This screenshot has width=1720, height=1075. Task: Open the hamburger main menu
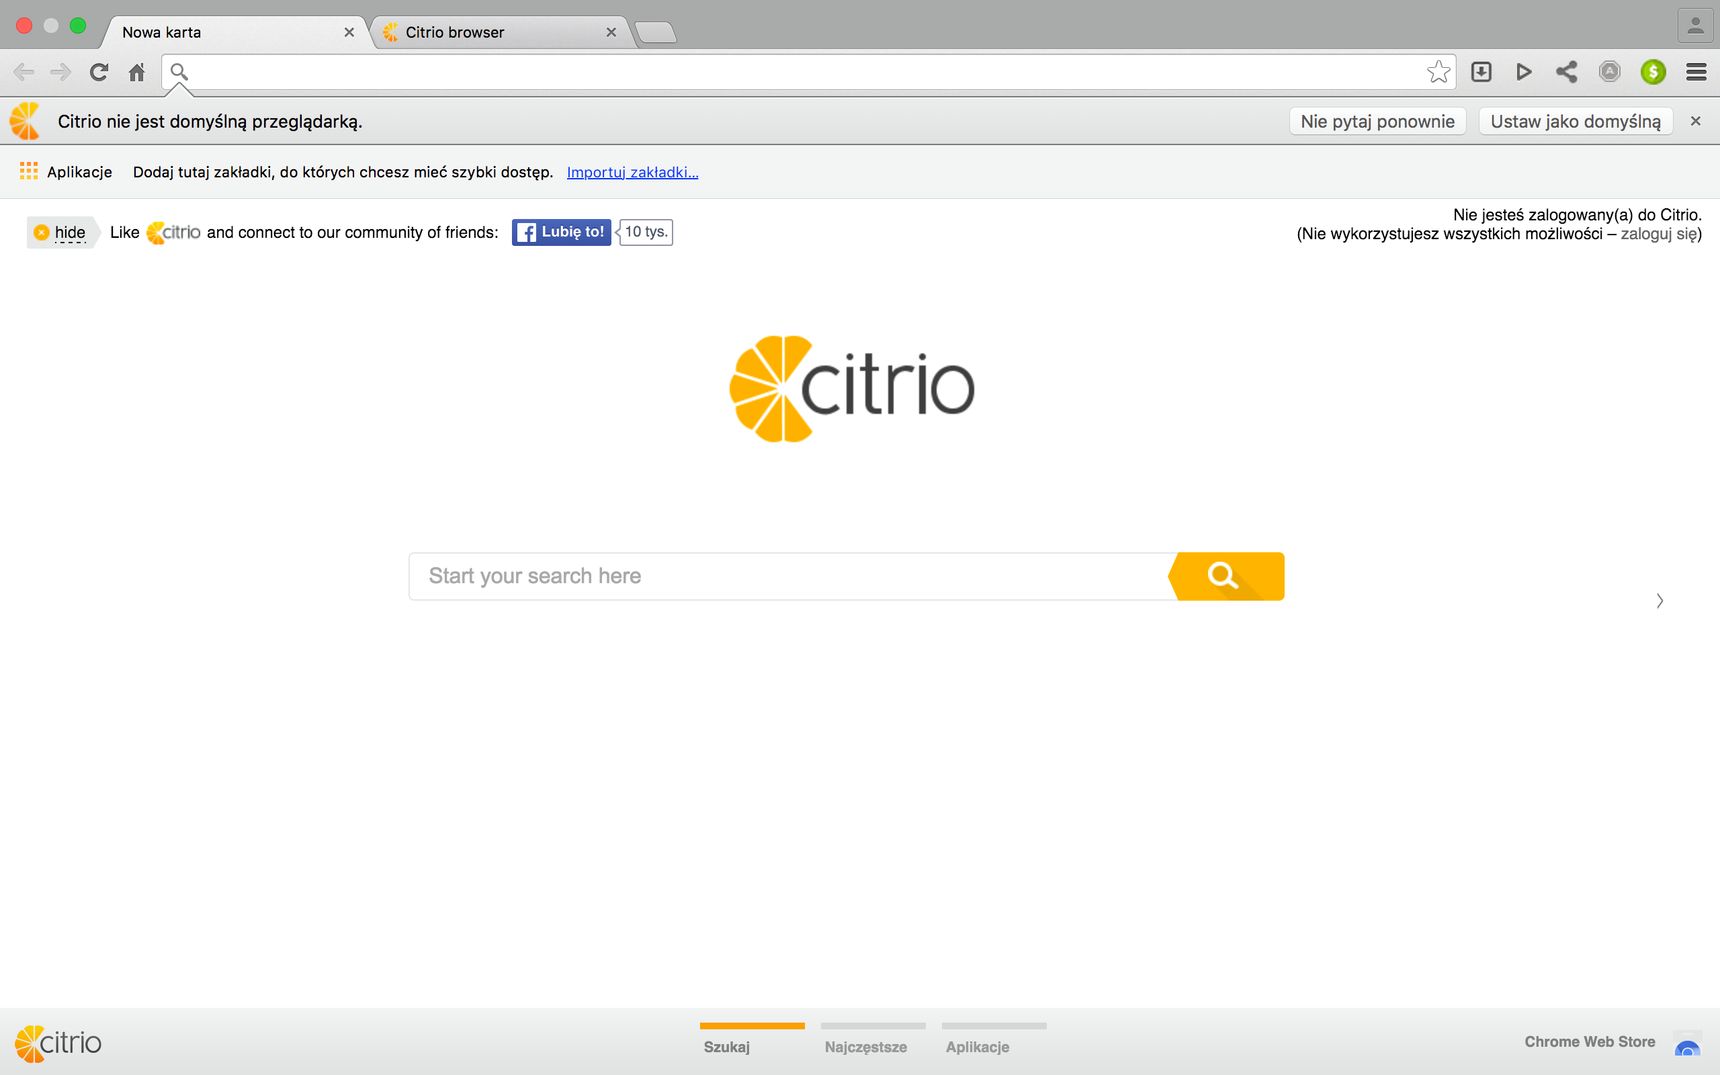[x=1696, y=72]
